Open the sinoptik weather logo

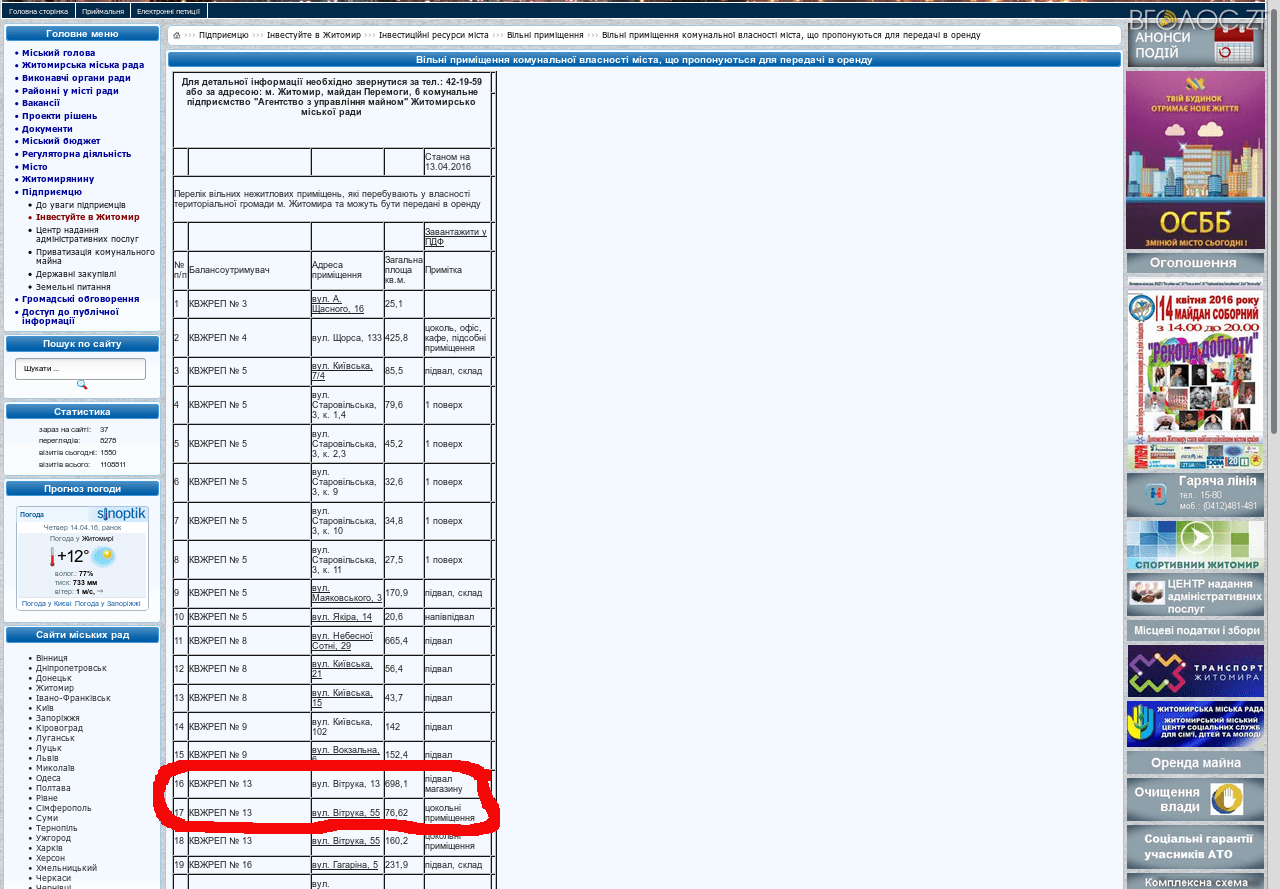pos(122,514)
